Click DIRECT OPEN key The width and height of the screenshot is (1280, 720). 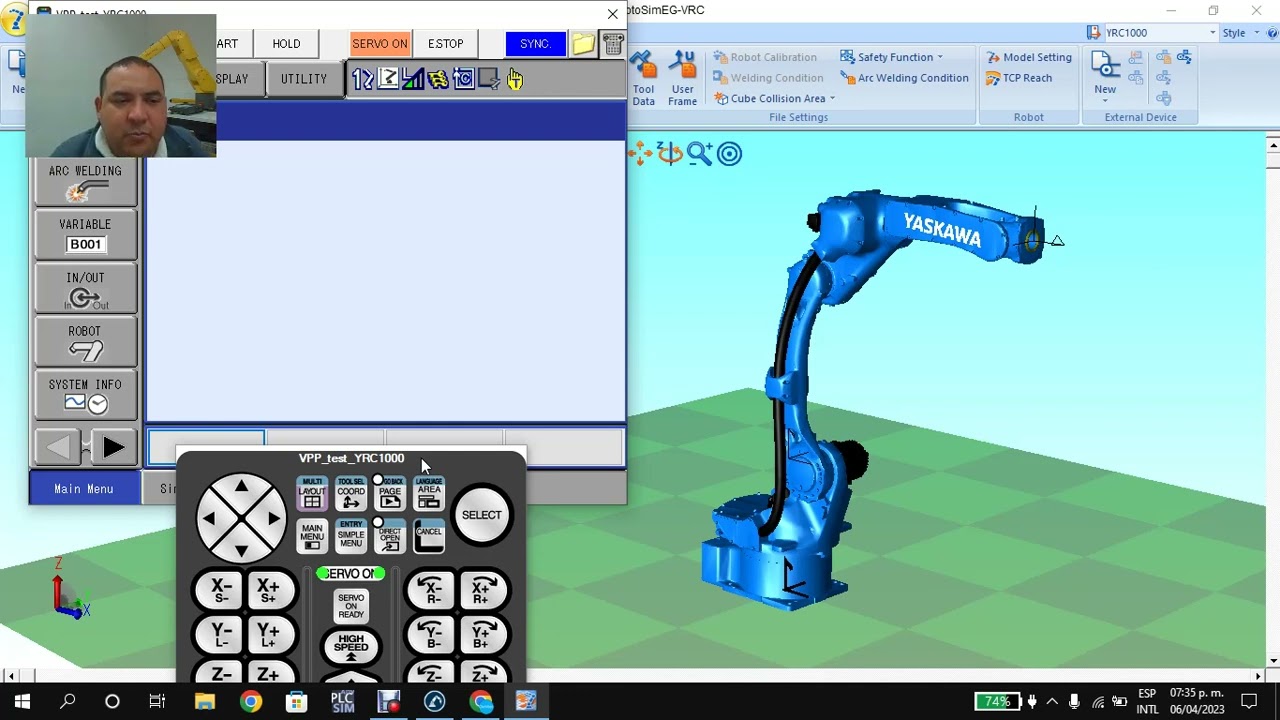390,536
